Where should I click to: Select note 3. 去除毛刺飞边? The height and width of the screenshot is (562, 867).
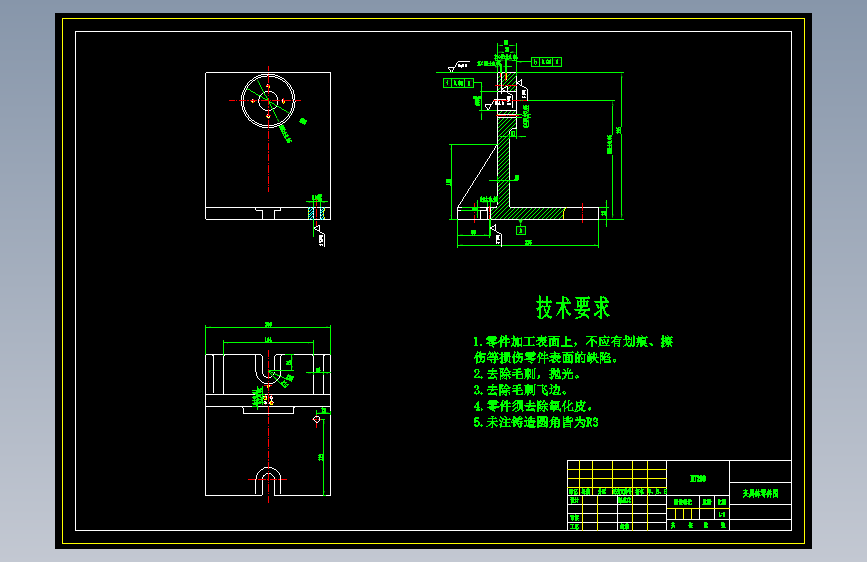click(520, 390)
